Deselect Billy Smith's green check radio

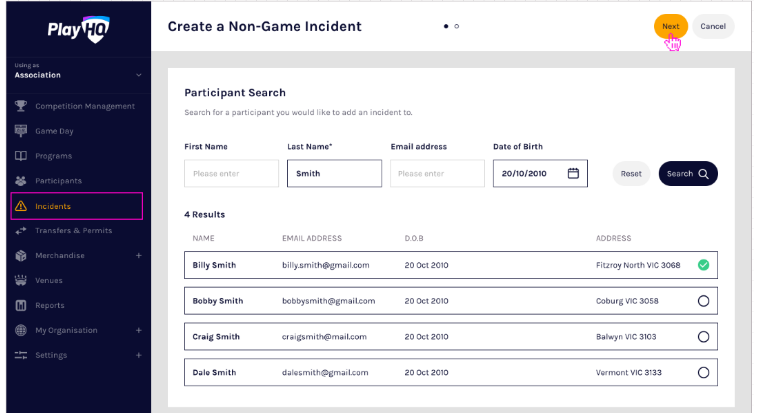coord(703,265)
